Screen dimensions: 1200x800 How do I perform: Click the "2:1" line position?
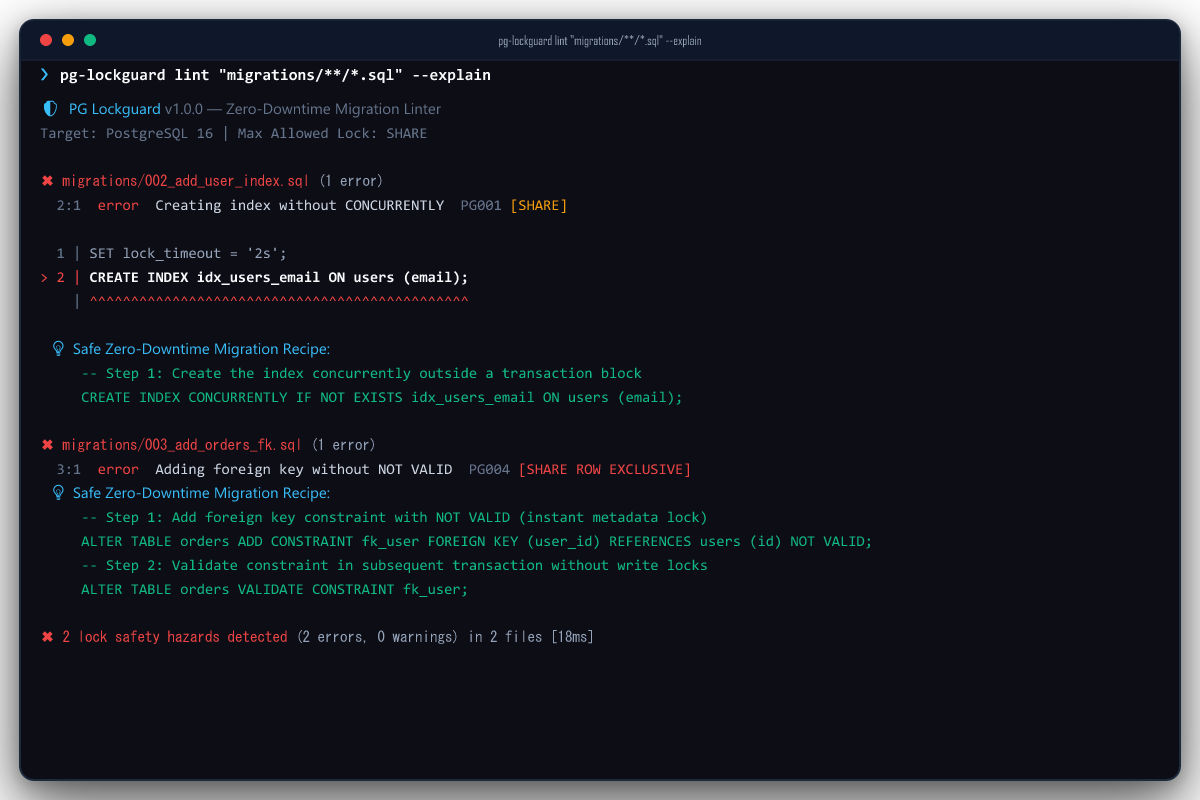pyautogui.click(x=69, y=205)
